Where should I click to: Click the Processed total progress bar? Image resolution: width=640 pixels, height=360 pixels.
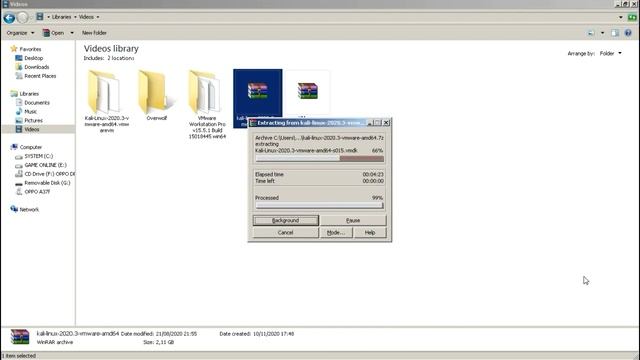coord(320,205)
